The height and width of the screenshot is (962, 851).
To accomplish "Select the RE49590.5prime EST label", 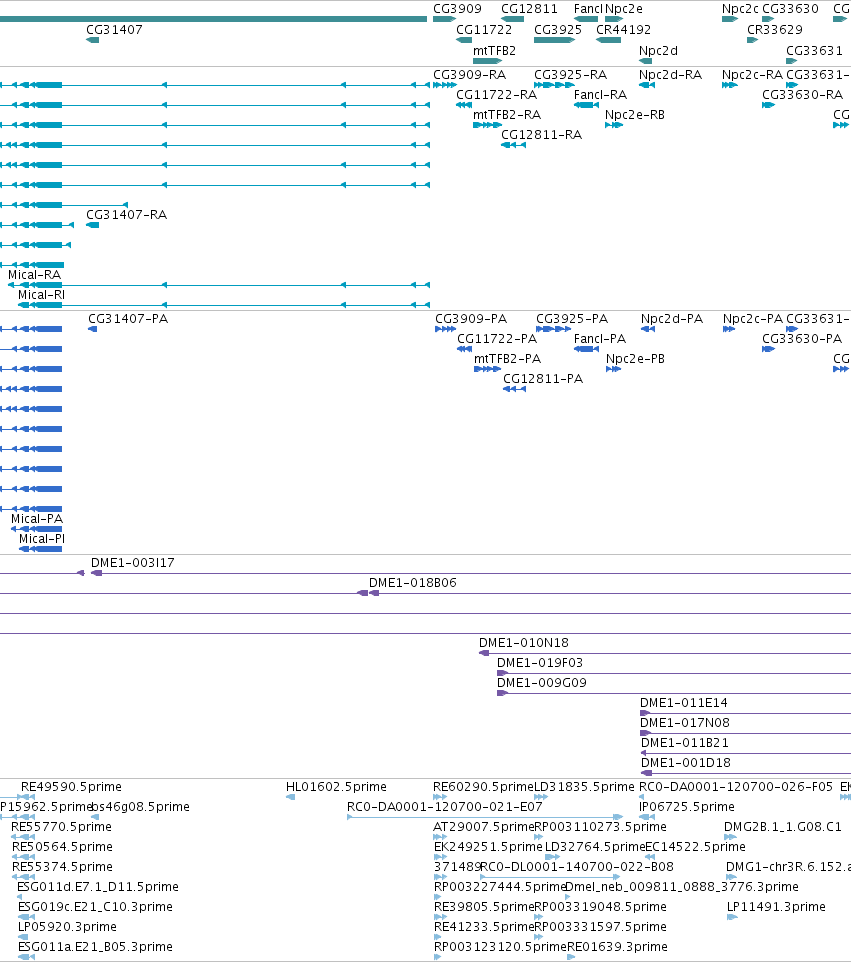I will [x=71, y=787].
